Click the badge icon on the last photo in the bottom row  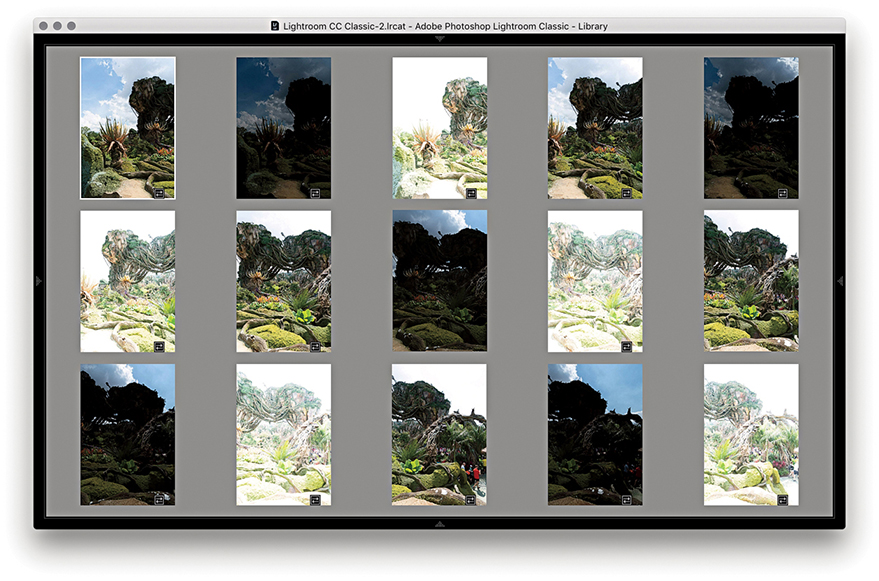click(x=782, y=499)
